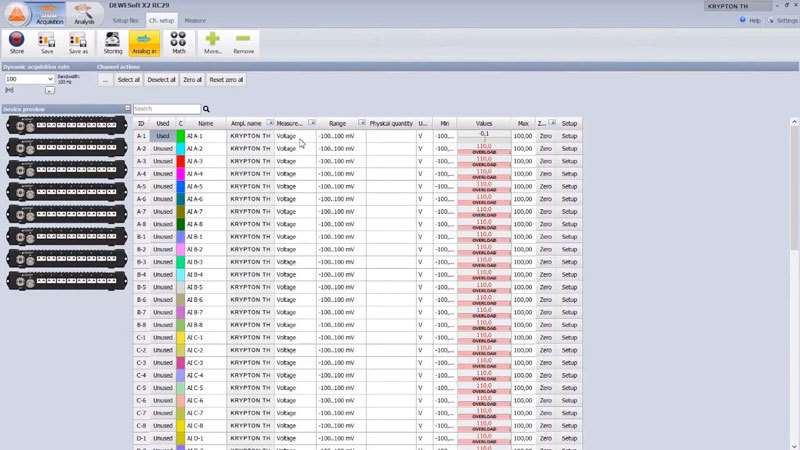Open the Setup files tab
Viewport: 800px width, 450px height.
coord(126,20)
